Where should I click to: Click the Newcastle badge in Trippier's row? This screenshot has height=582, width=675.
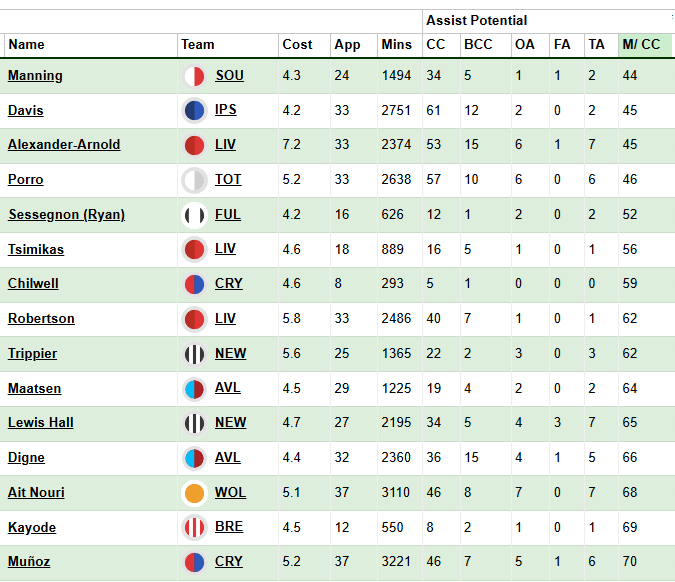point(195,354)
